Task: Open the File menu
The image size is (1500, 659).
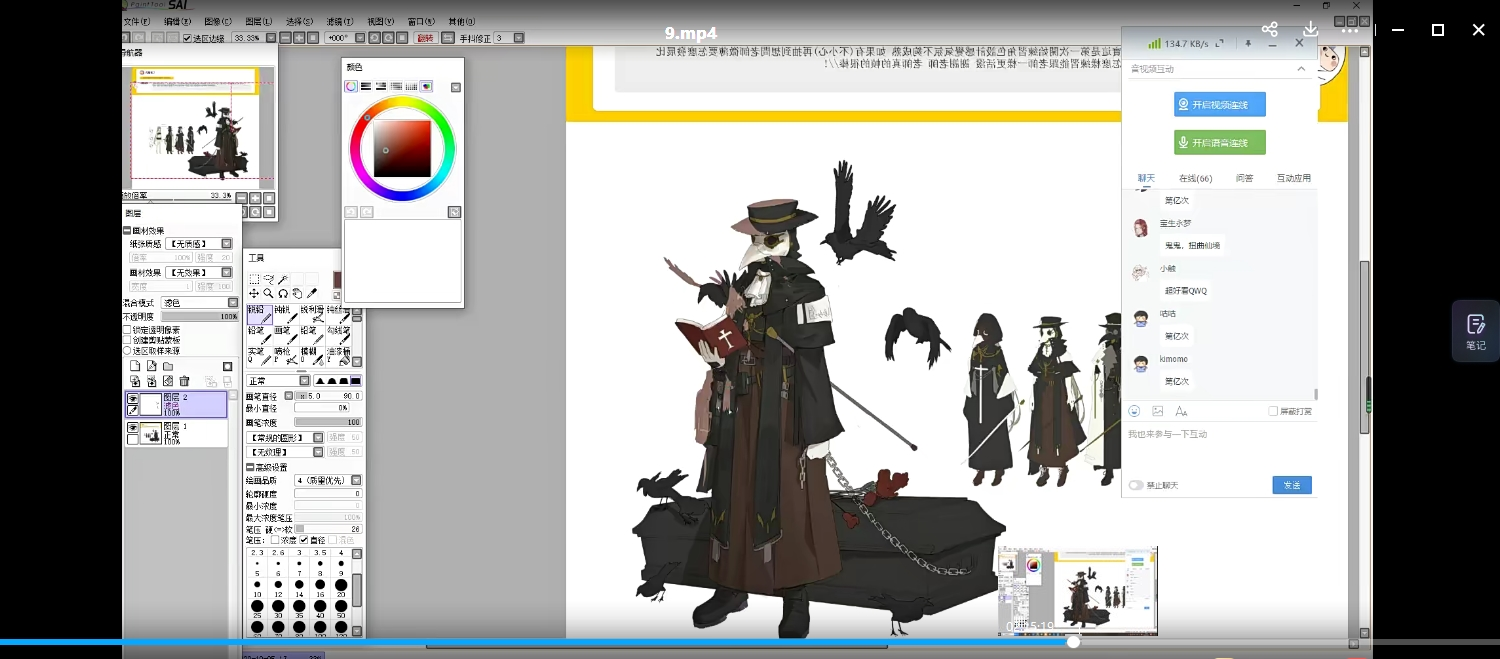Action: [x=137, y=22]
